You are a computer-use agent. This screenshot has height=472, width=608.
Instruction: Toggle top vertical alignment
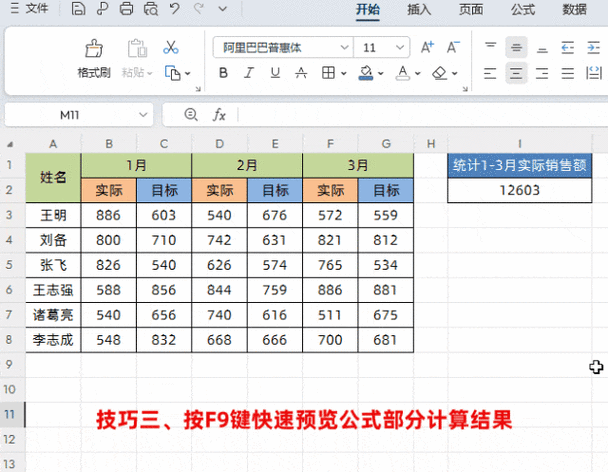click(x=491, y=47)
